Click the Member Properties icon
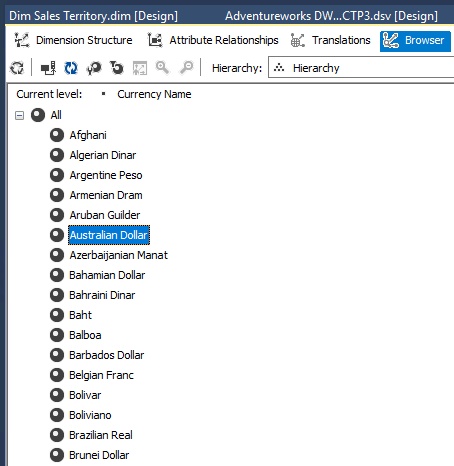 [x=94, y=68]
